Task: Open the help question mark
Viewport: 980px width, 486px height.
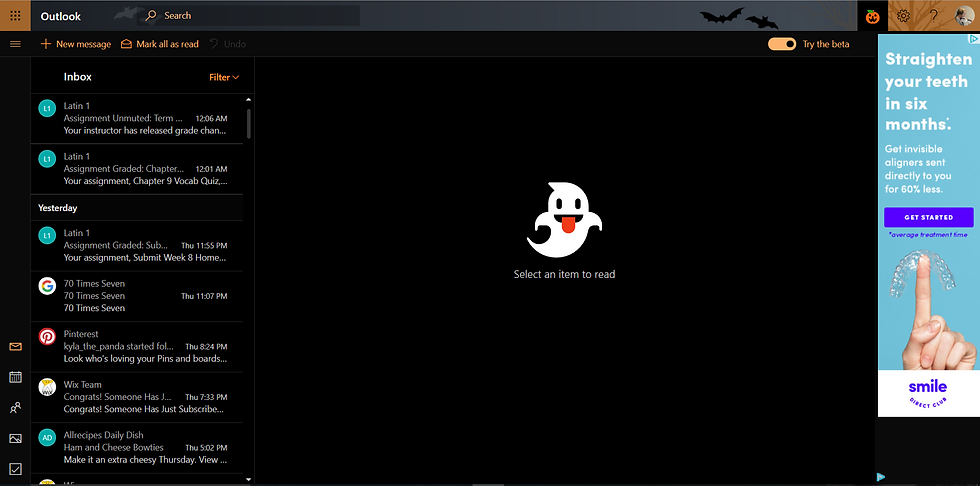Action: (x=934, y=16)
